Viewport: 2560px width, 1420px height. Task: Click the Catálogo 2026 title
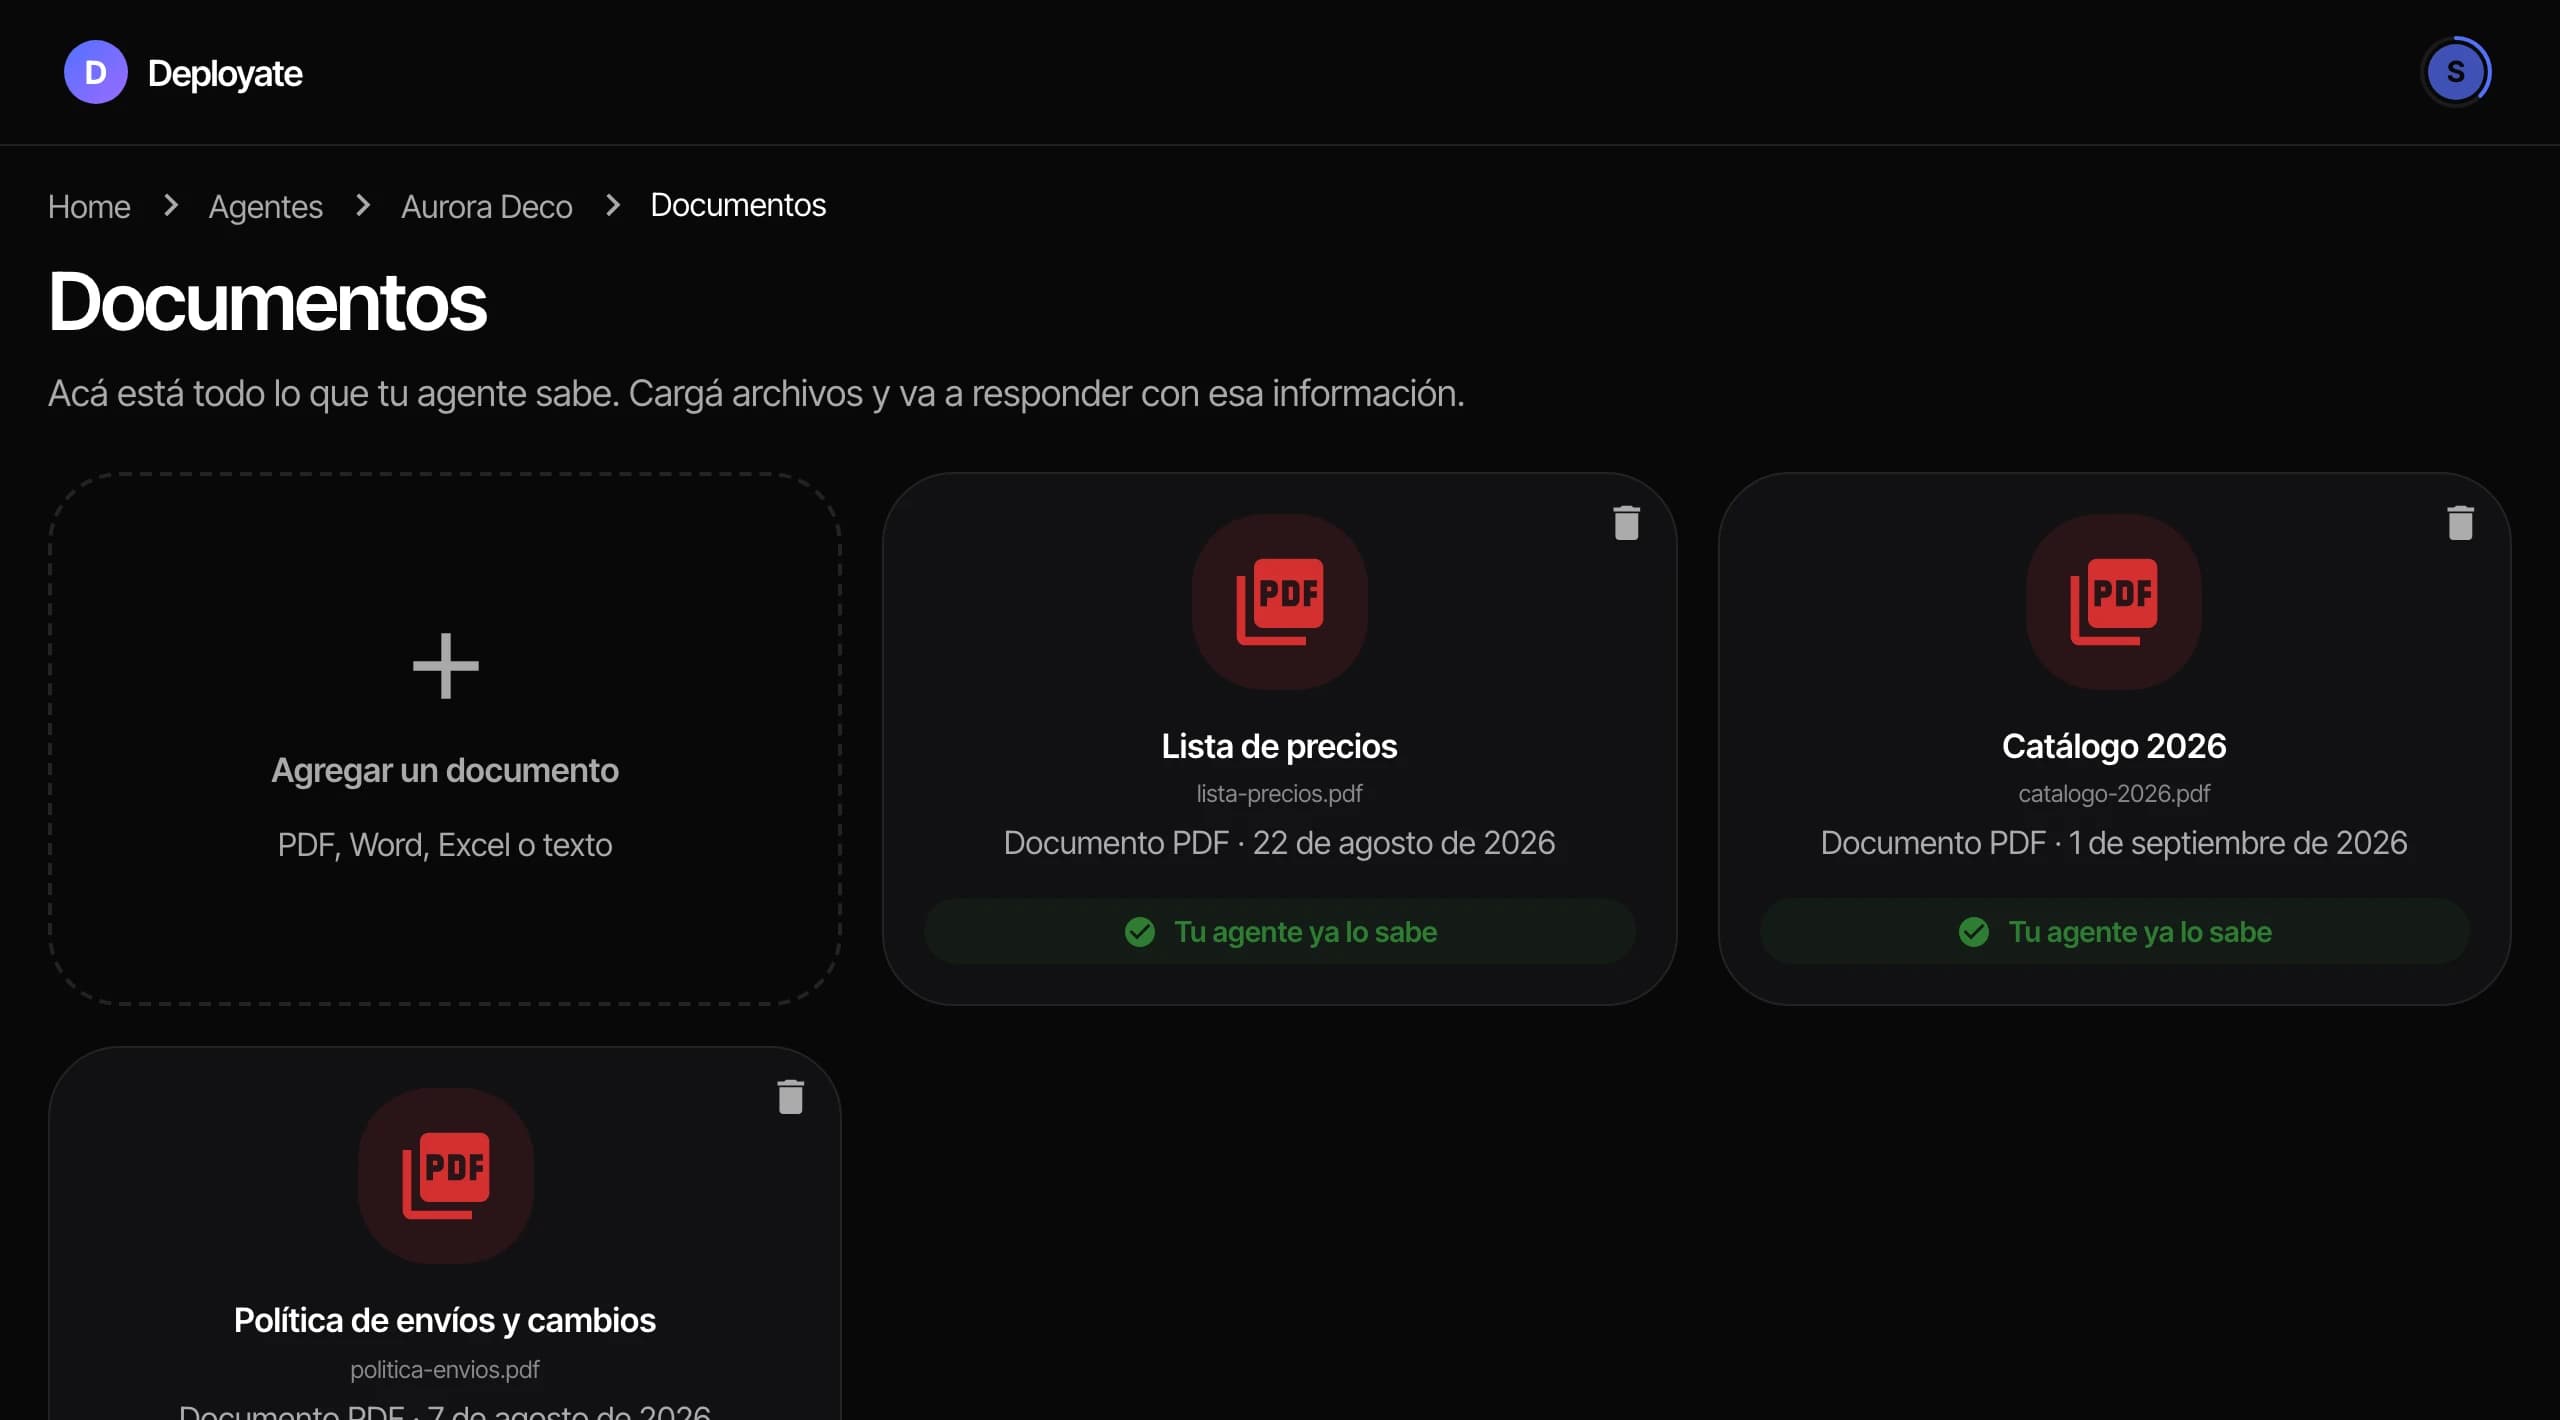tap(2113, 746)
